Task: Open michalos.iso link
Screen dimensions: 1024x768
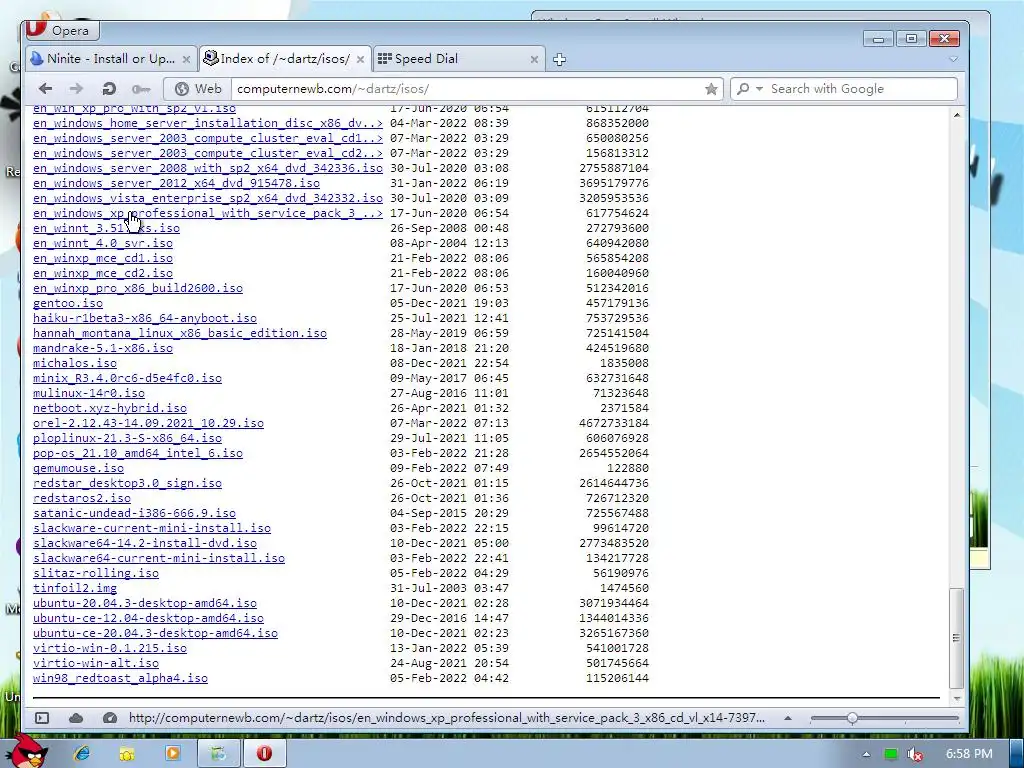Action: point(75,363)
